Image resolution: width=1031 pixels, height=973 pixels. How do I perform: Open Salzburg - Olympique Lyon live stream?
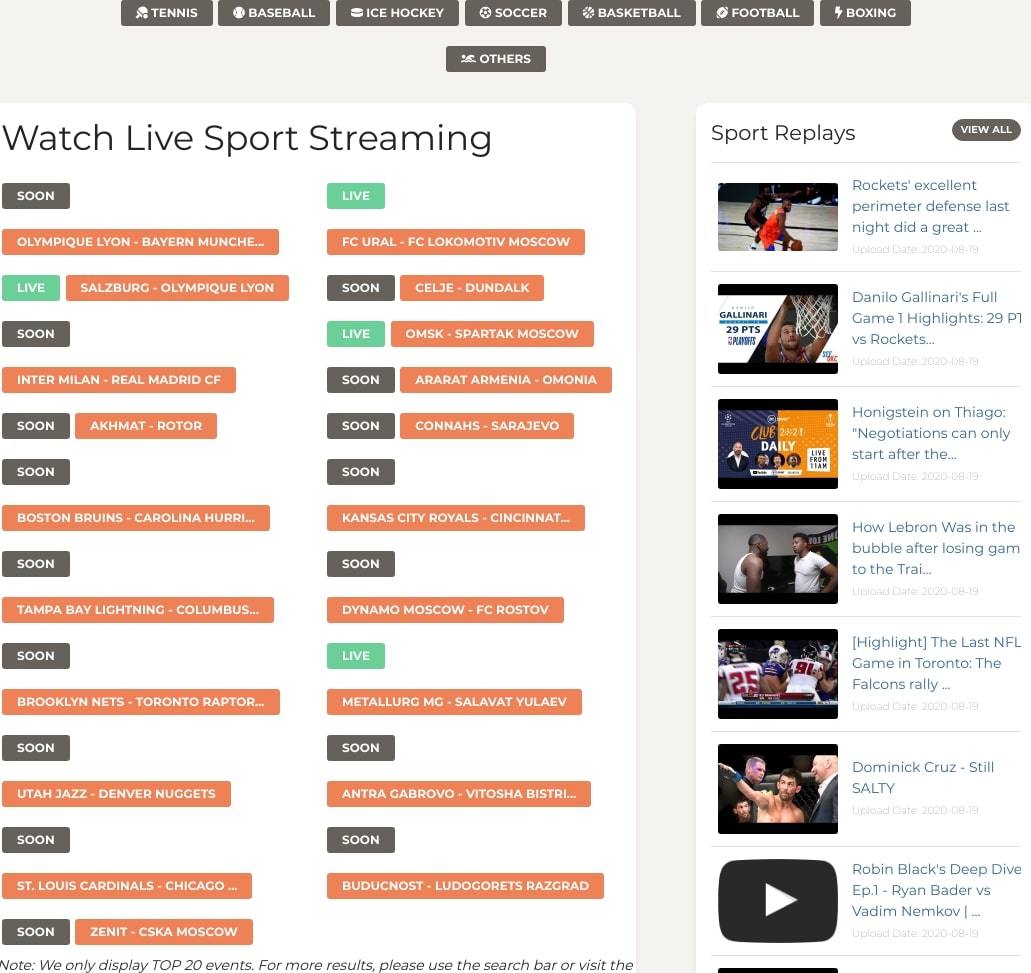pyautogui.click(x=177, y=288)
